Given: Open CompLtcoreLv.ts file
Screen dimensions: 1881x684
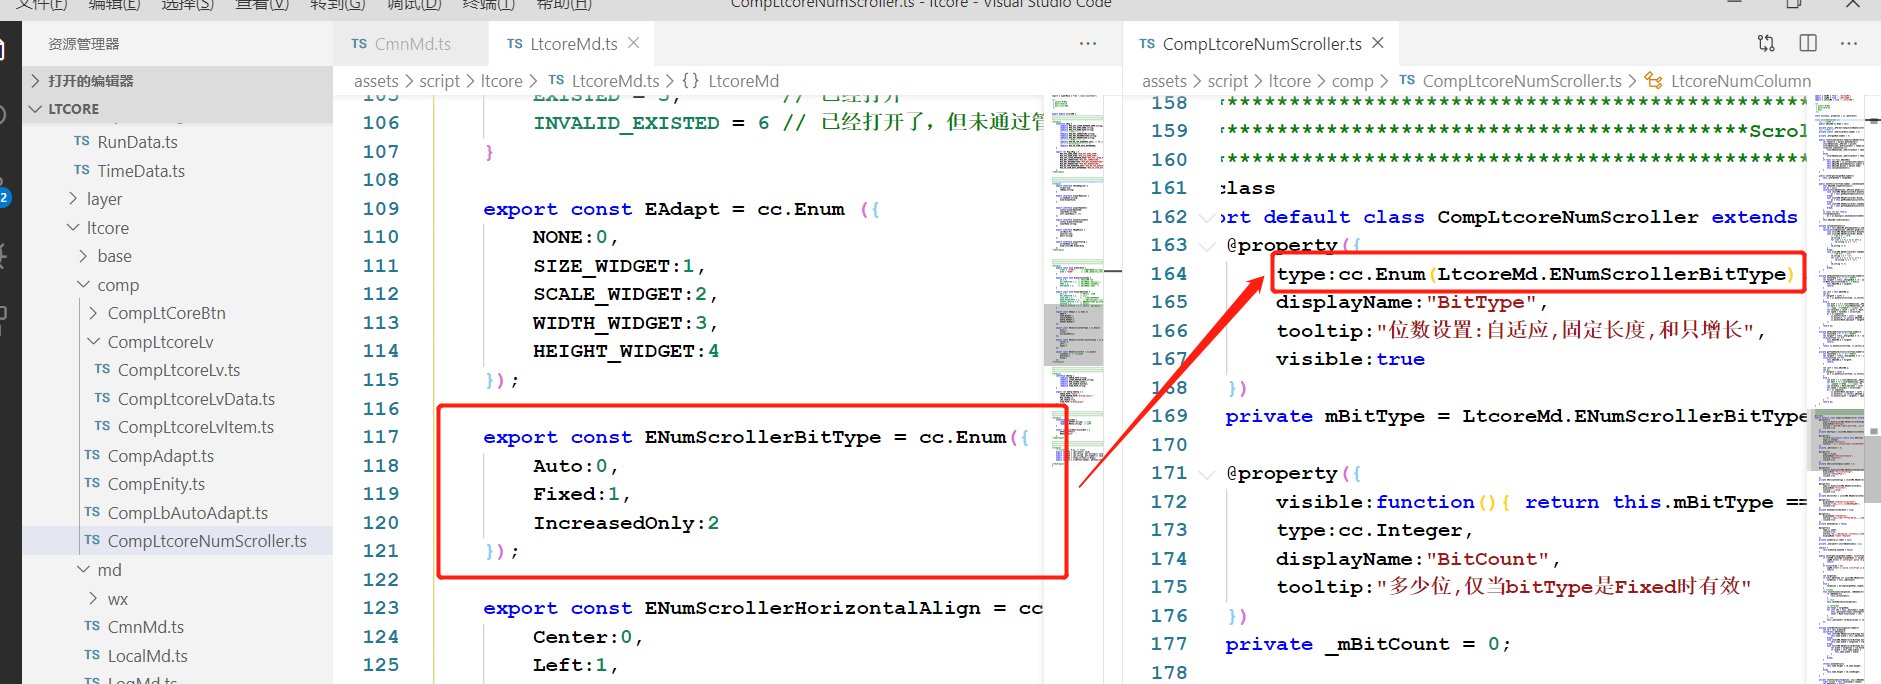Looking at the screenshot, I should [x=179, y=370].
